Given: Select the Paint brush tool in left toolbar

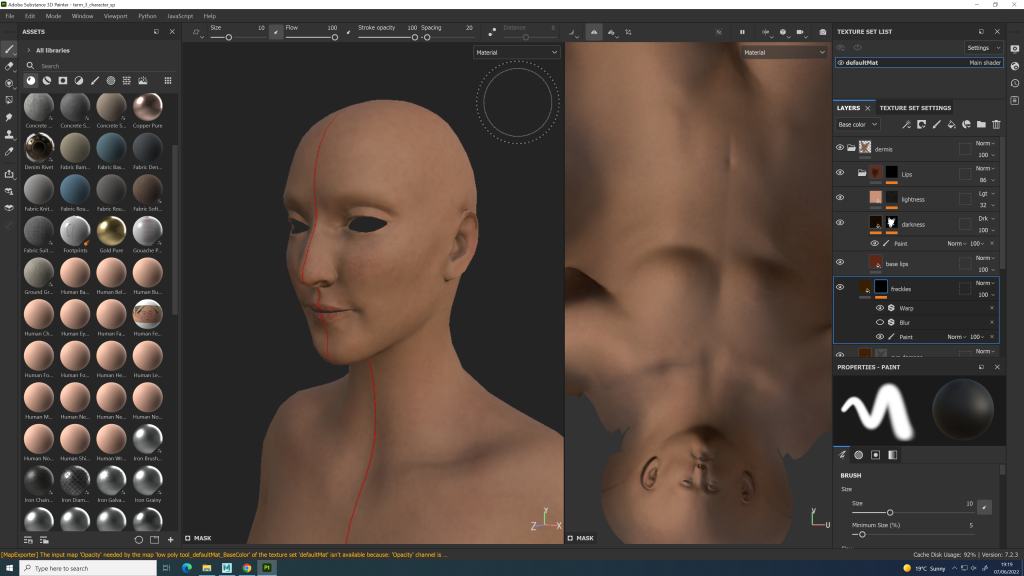Looking at the screenshot, I should click(x=9, y=49).
